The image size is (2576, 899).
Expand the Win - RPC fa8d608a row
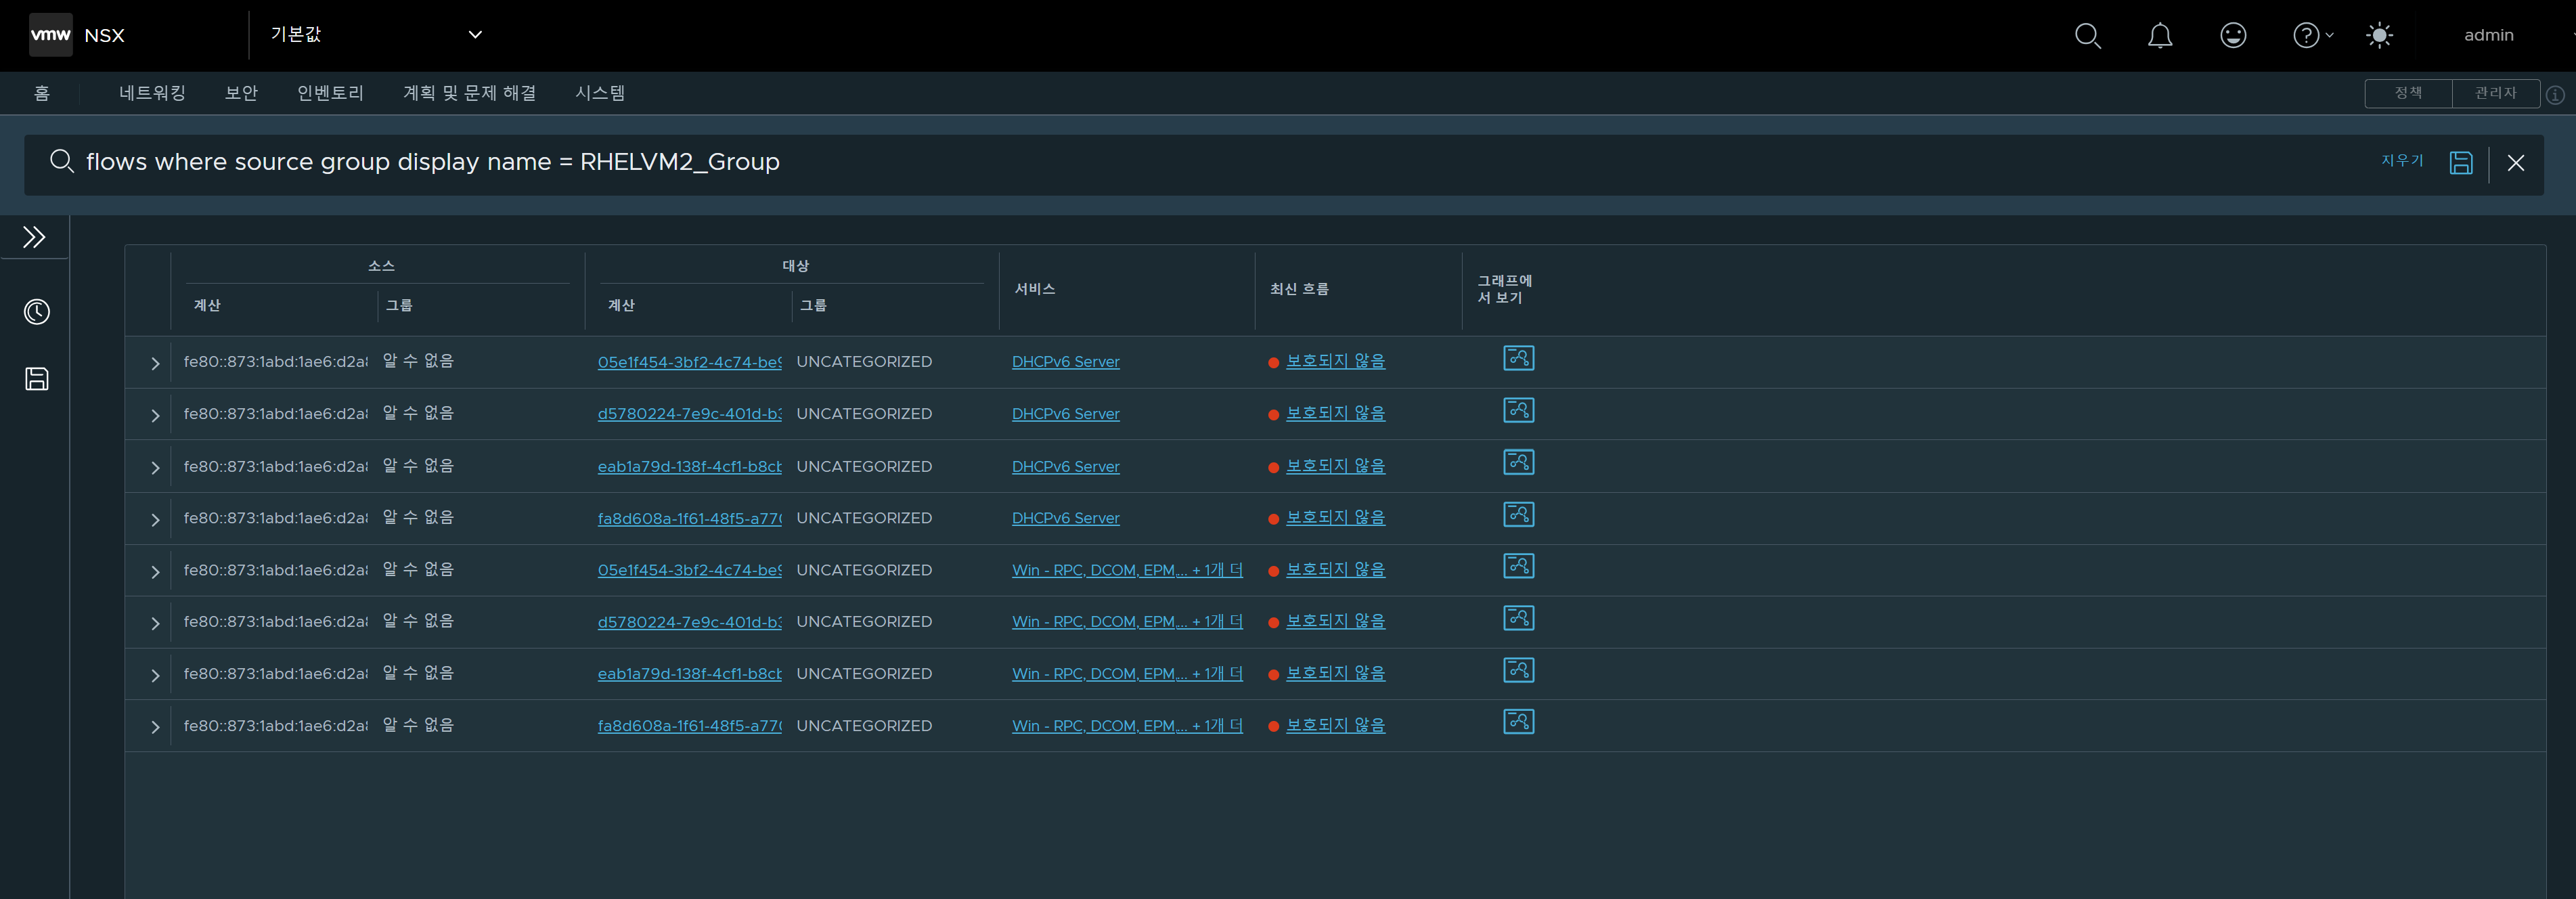coord(155,727)
